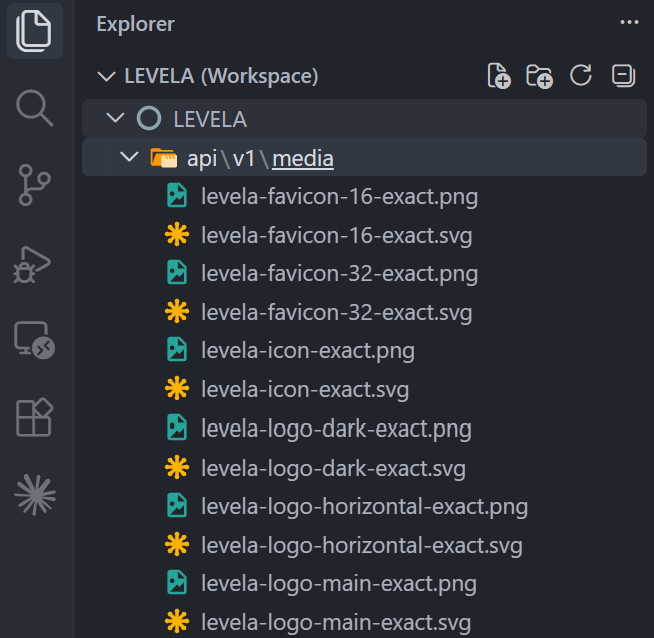Image resolution: width=654 pixels, height=638 pixels.
Task: Collapse the LEVELA root folder chevron
Action: coord(116,118)
